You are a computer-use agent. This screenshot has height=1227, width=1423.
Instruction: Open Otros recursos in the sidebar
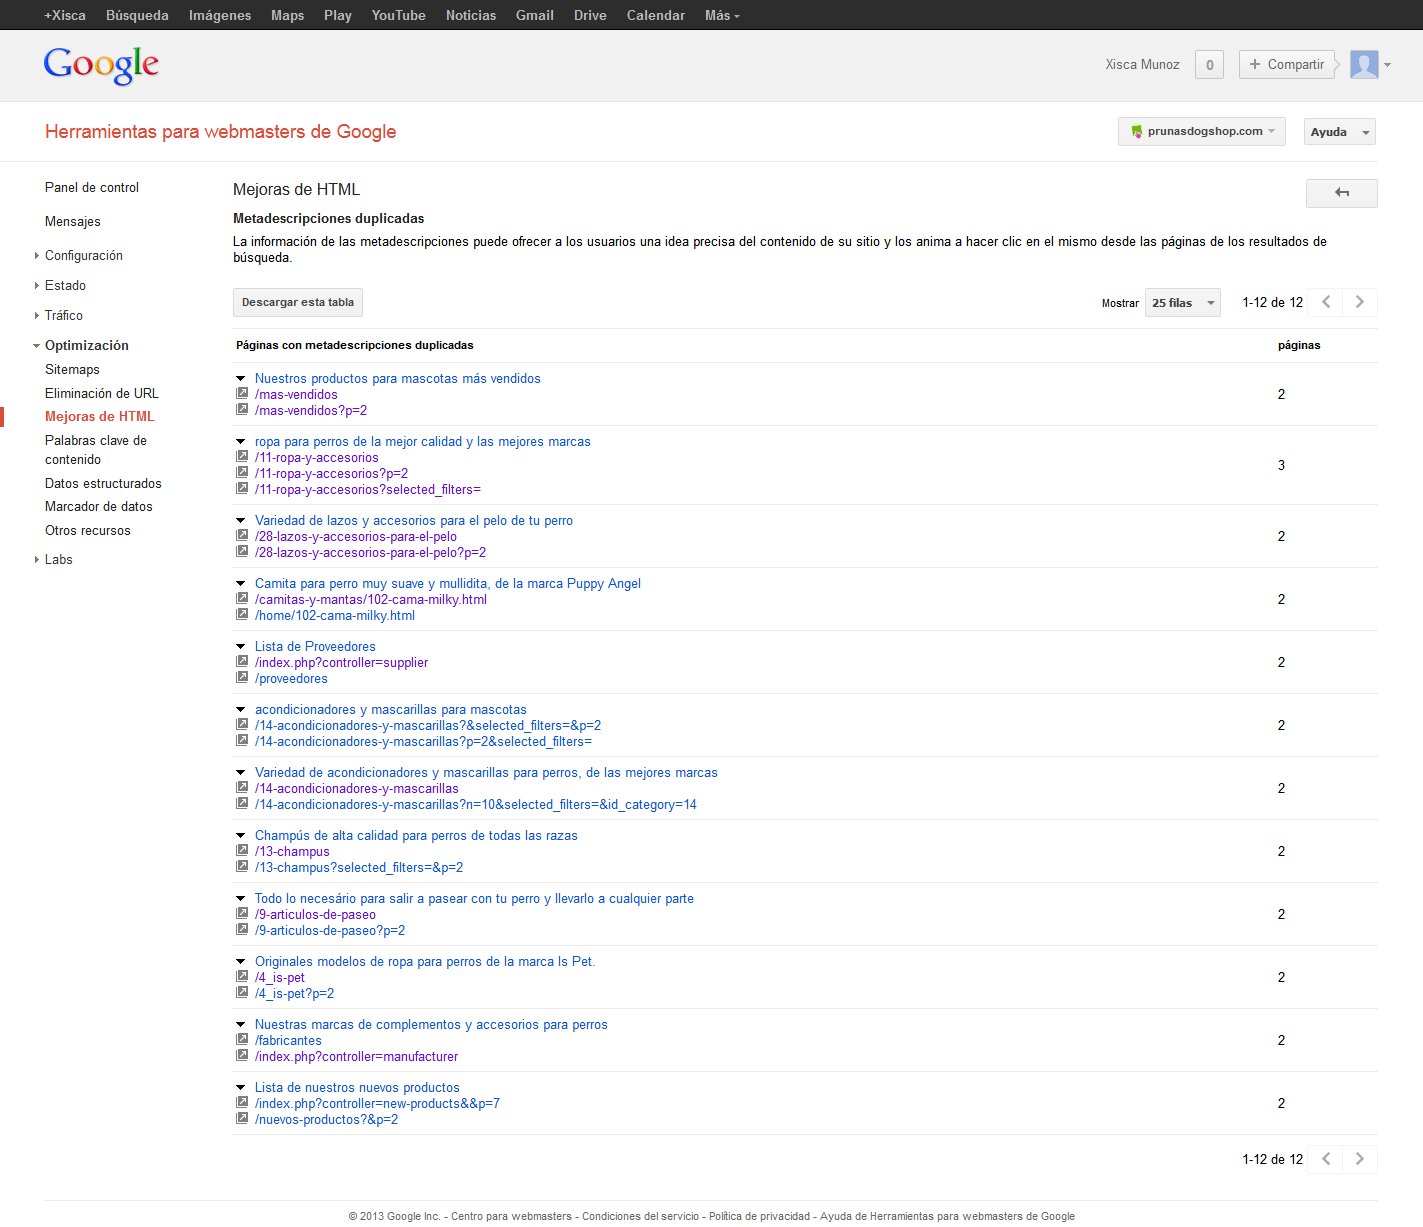click(88, 531)
